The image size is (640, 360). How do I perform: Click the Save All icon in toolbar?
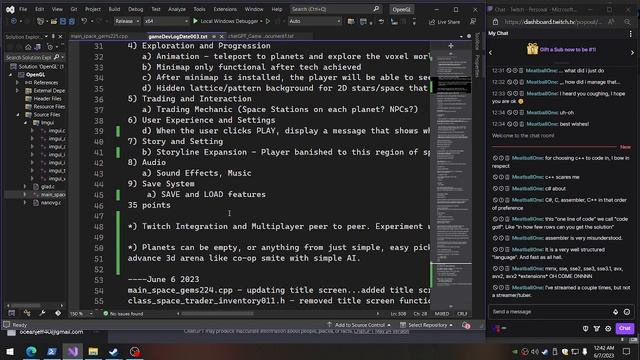click(72, 21)
